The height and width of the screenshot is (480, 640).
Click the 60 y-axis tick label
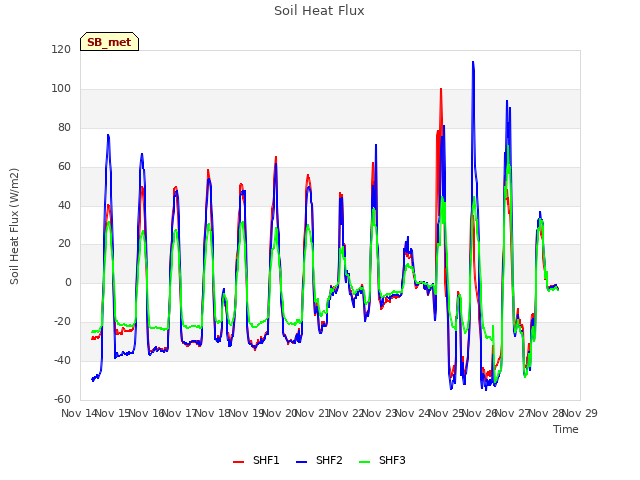64,166
